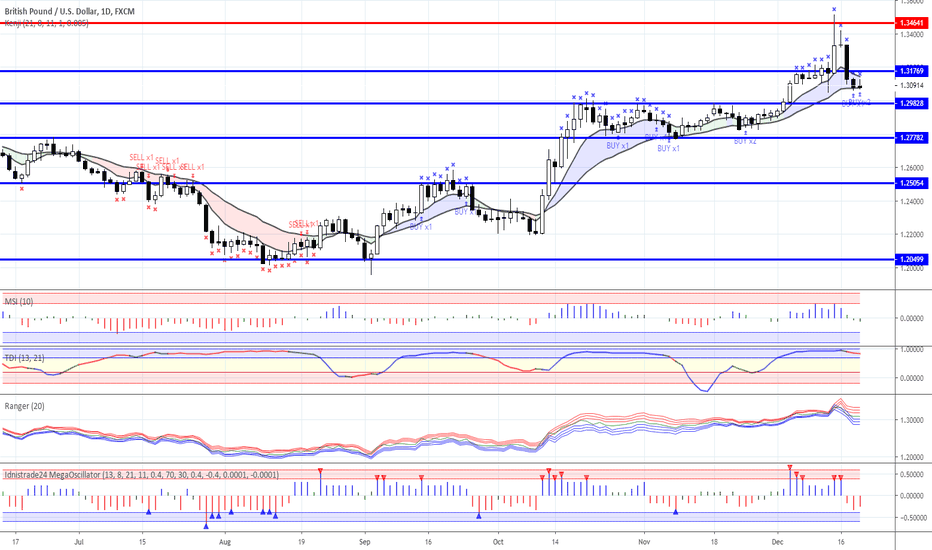Image resolution: width=932 pixels, height=550 pixels.
Task: Open the MSI (10) indicator legend
Action: [x=20, y=300]
